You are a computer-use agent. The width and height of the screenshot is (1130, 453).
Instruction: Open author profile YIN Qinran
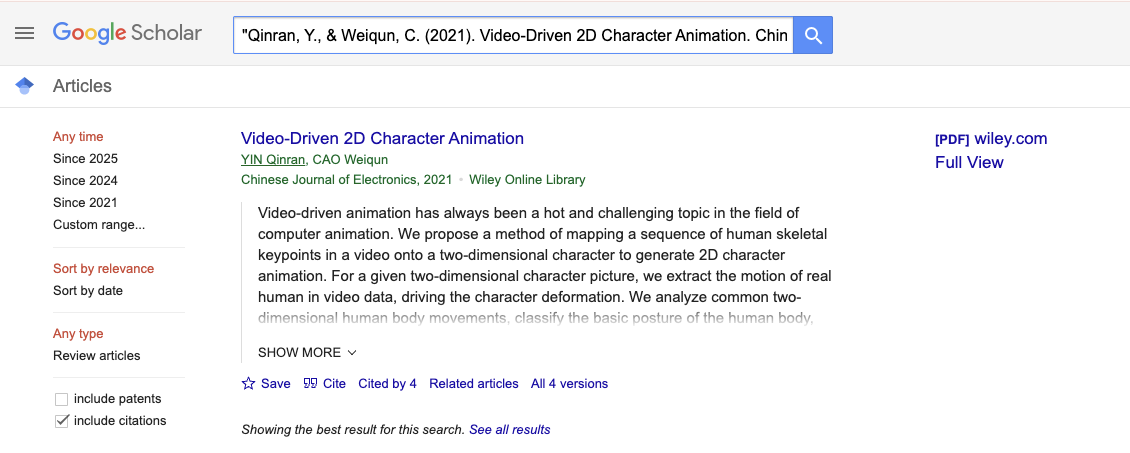pos(273,160)
